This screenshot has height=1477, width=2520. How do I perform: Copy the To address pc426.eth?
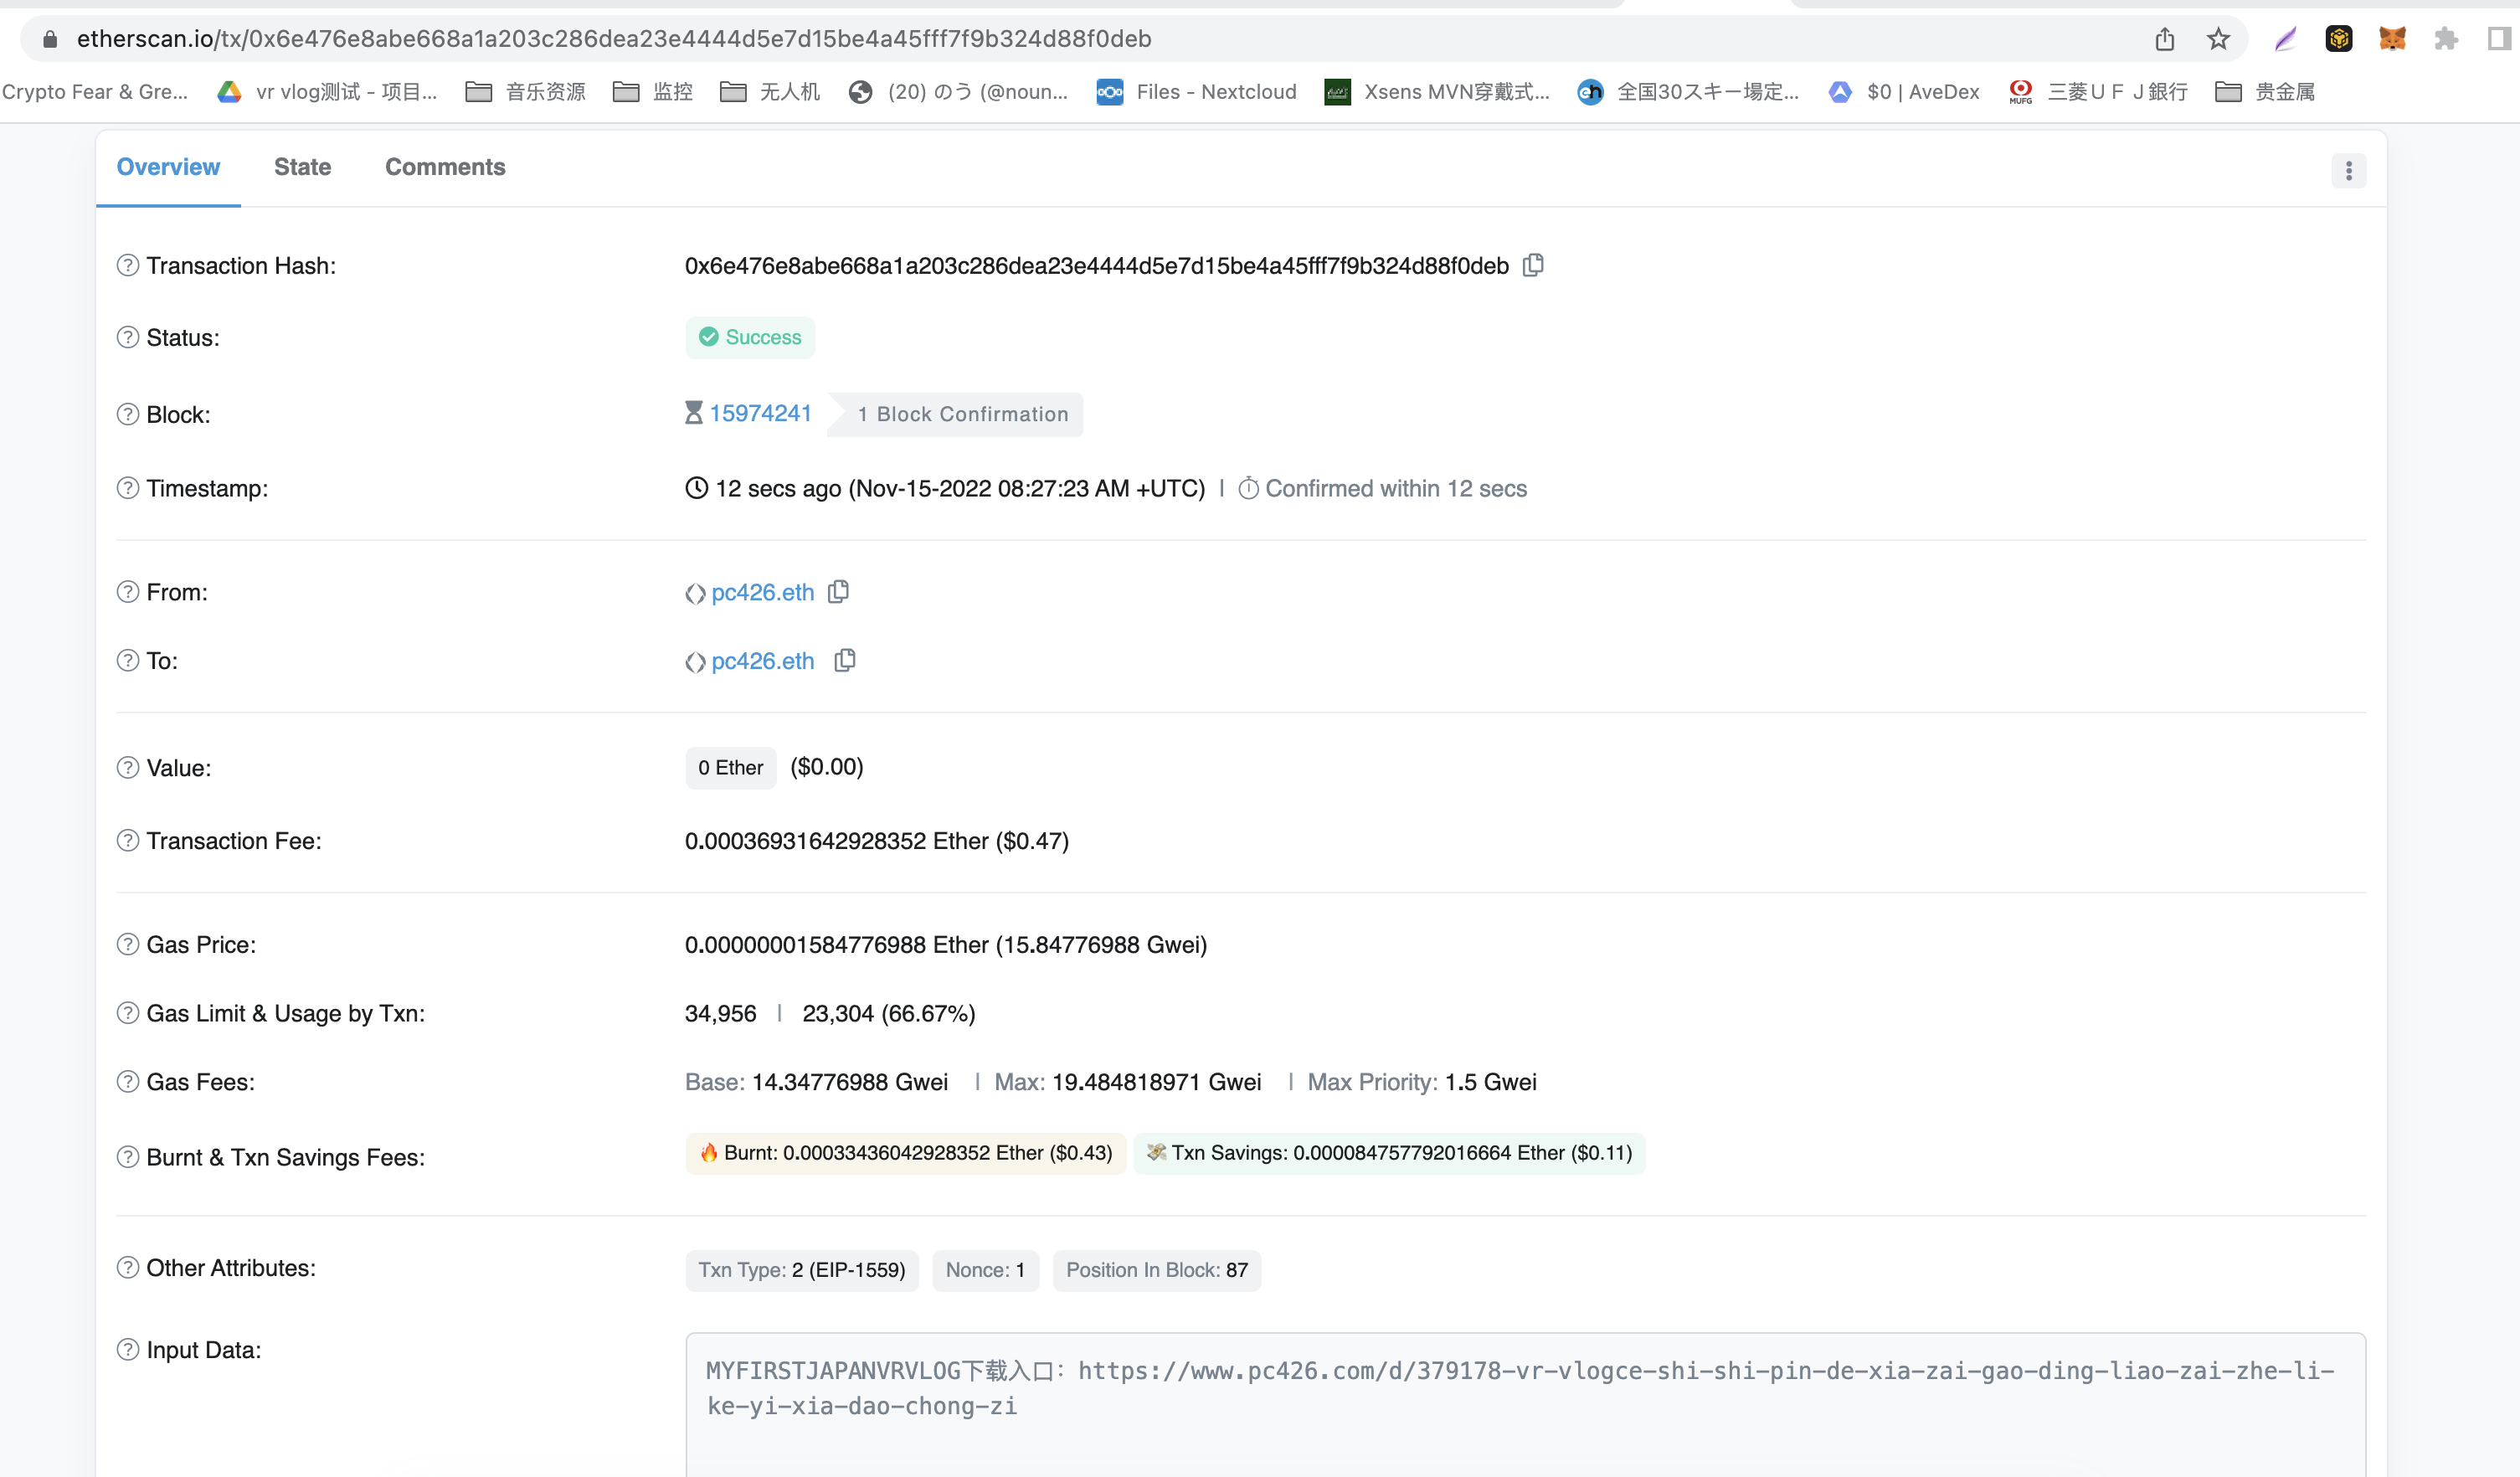click(x=845, y=660)
